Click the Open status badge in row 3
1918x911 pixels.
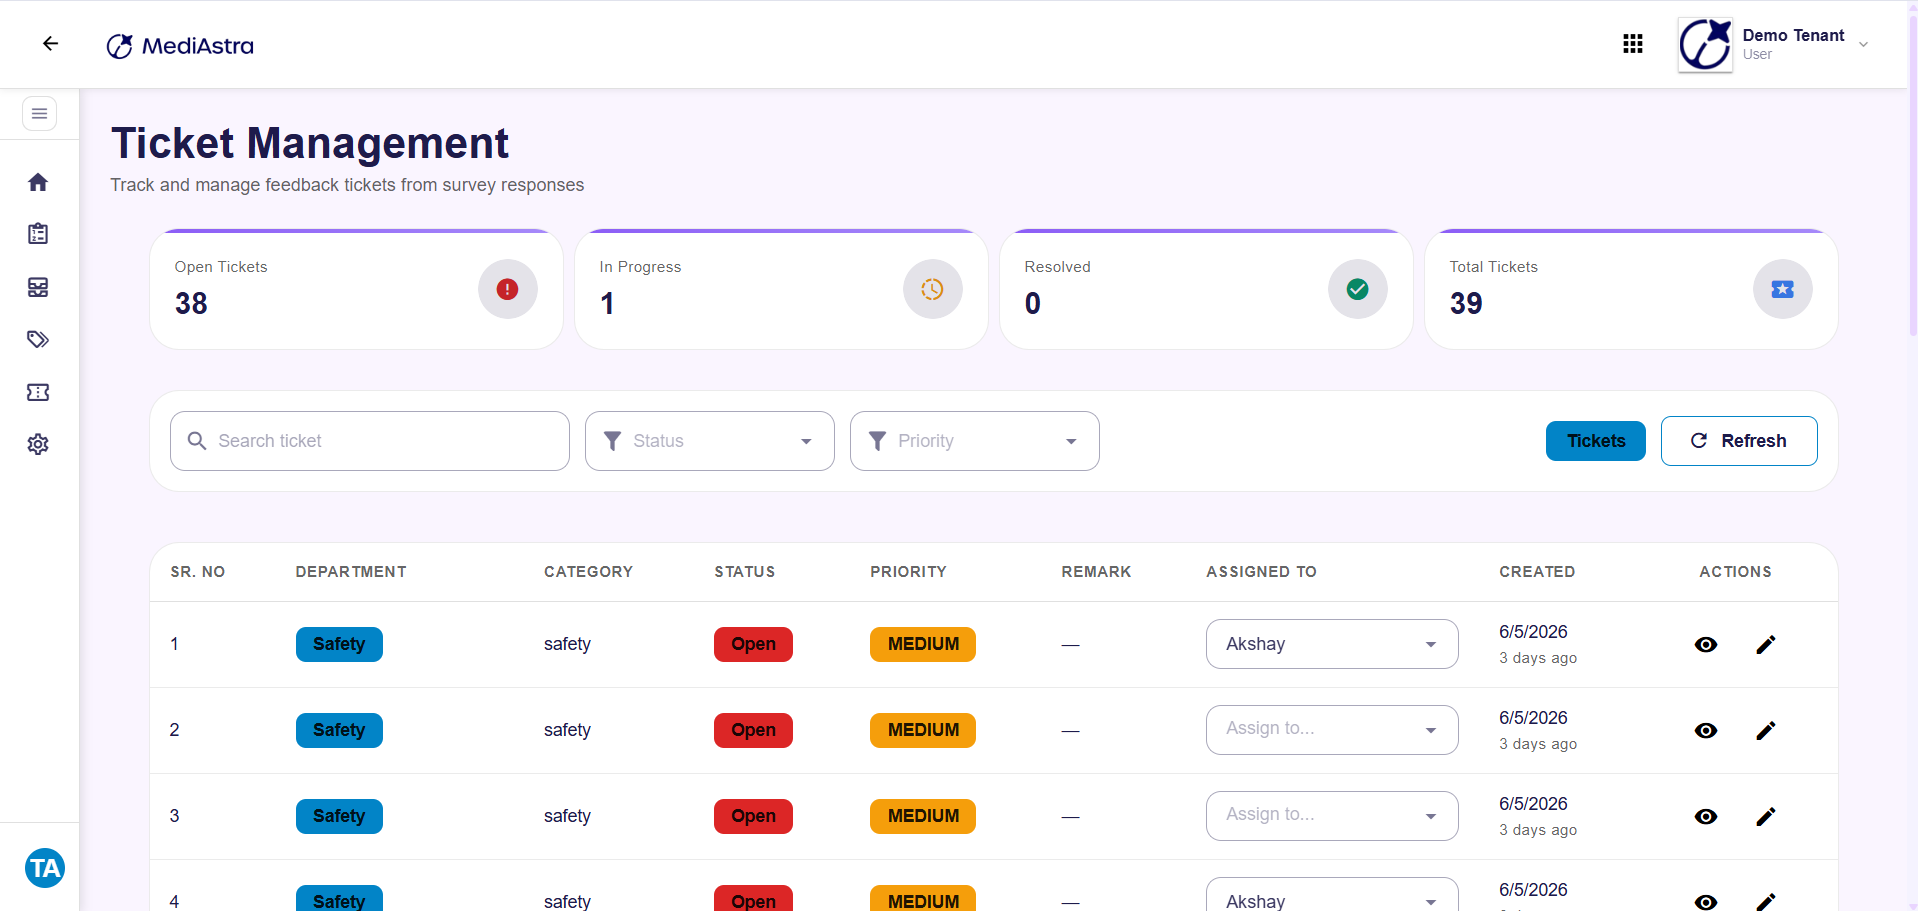click(753, 816)
